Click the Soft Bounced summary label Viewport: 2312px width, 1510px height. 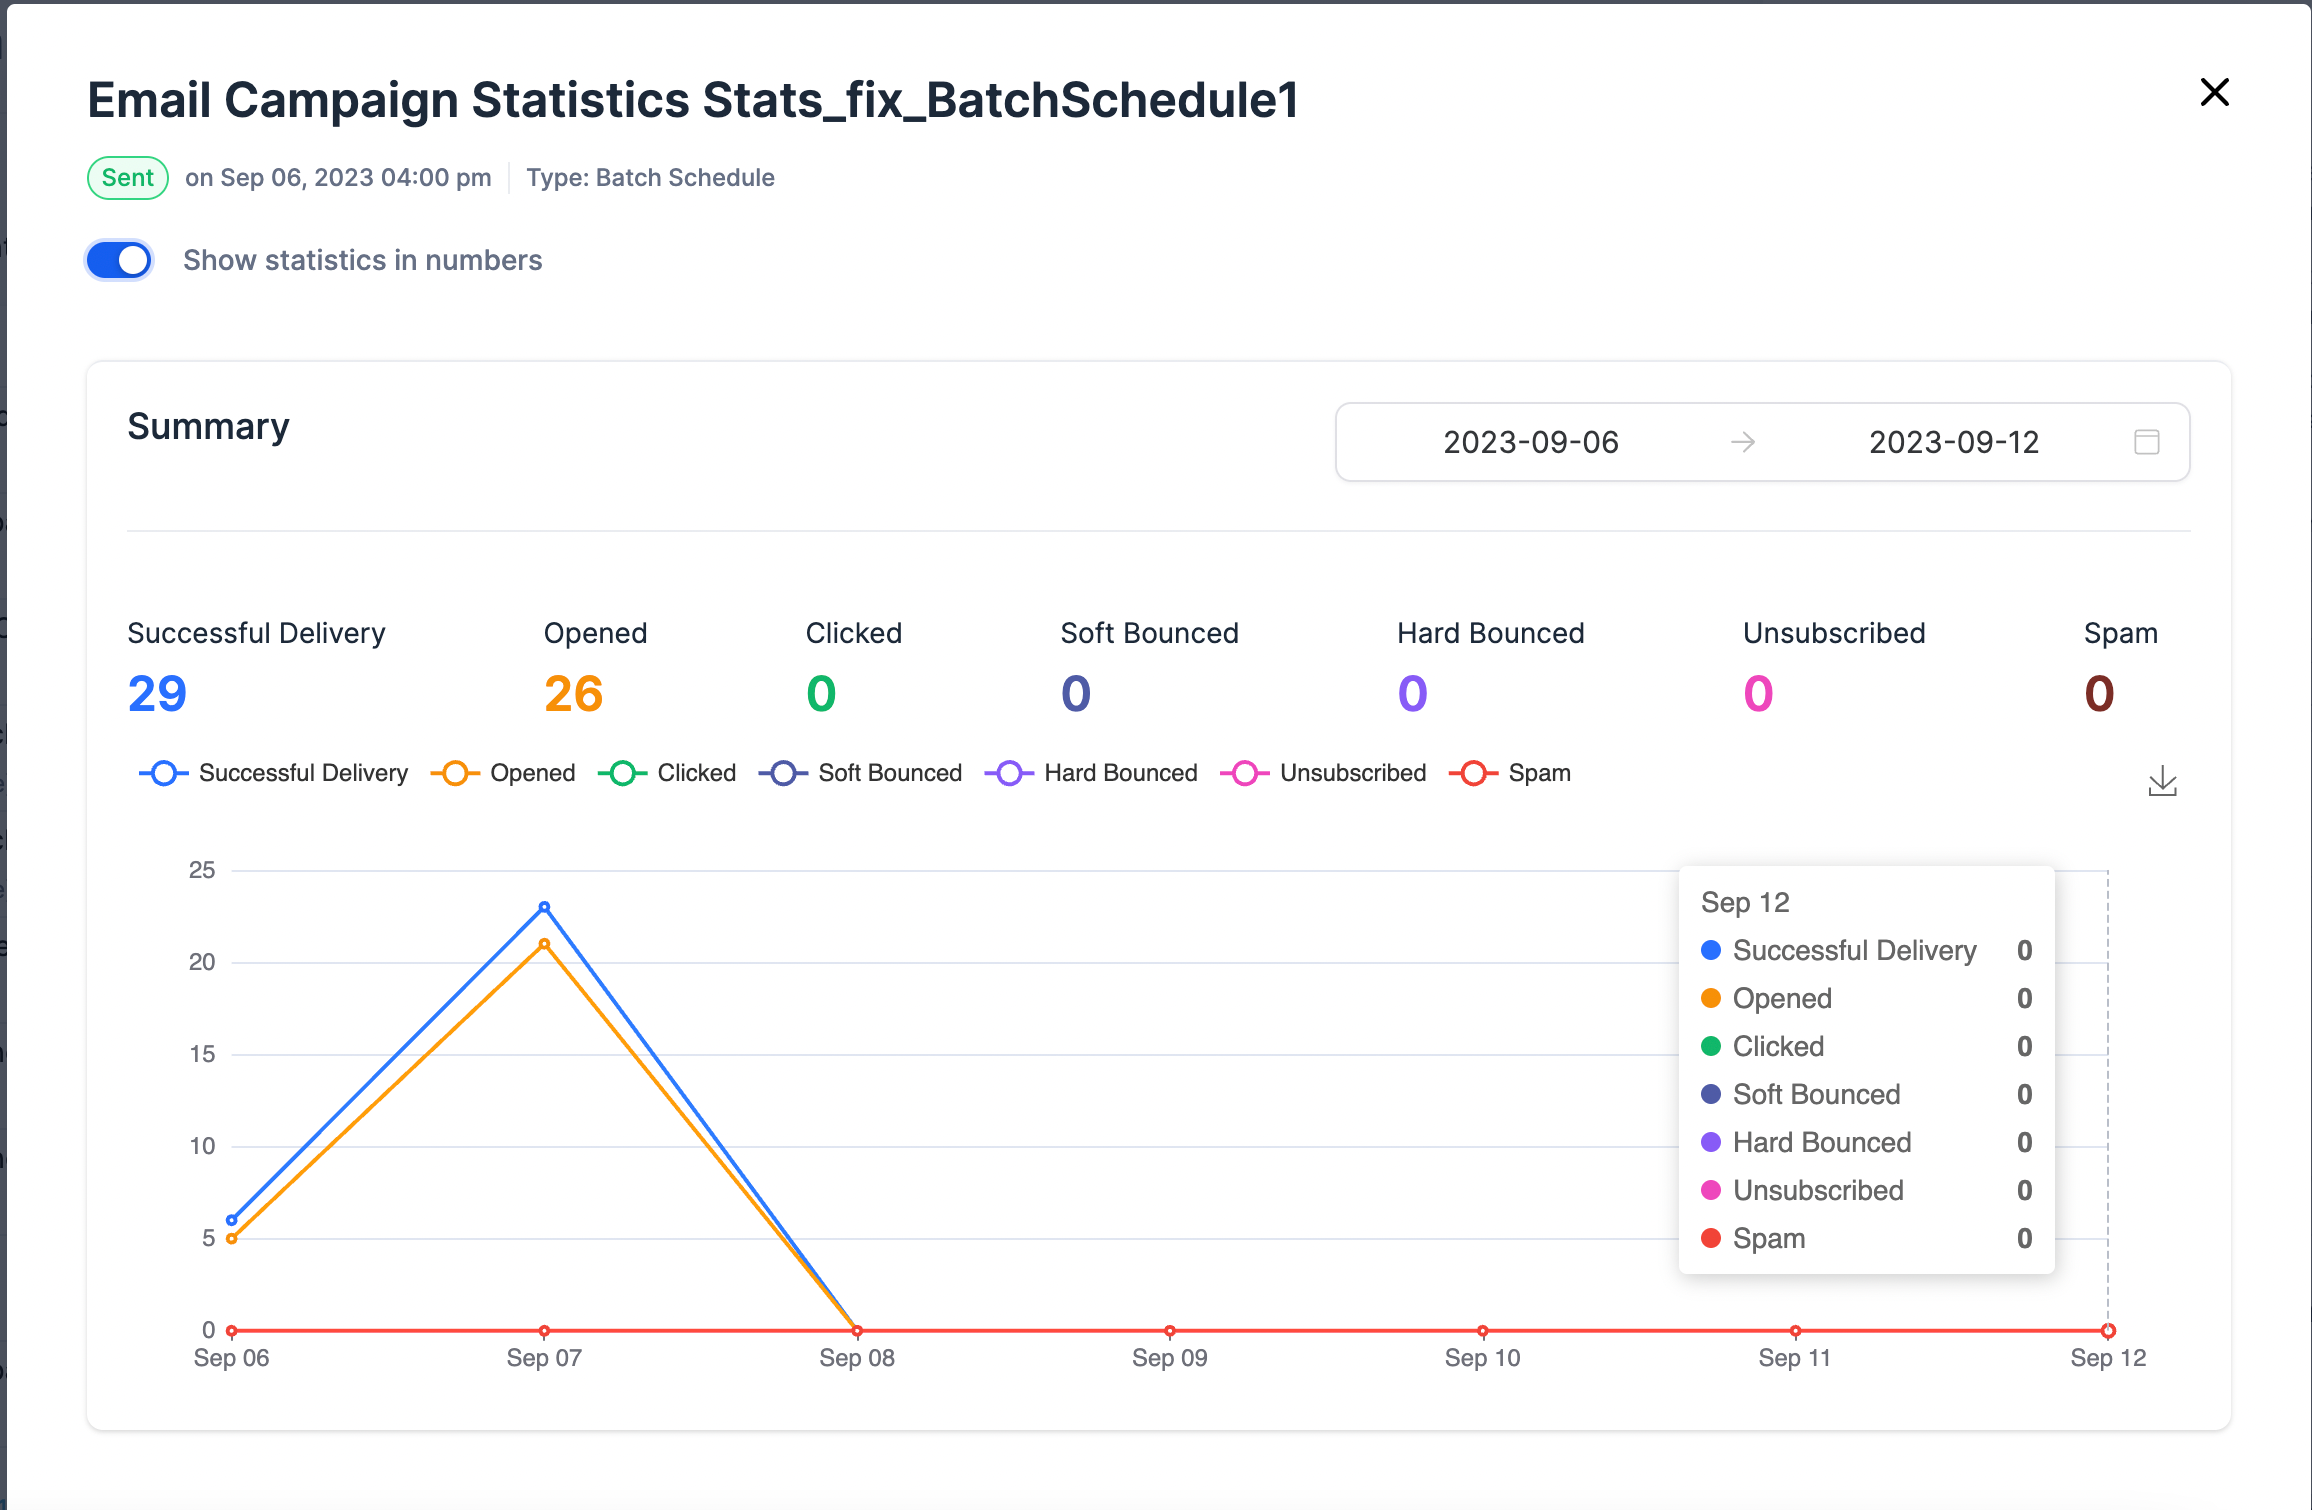click(1149, 633)
